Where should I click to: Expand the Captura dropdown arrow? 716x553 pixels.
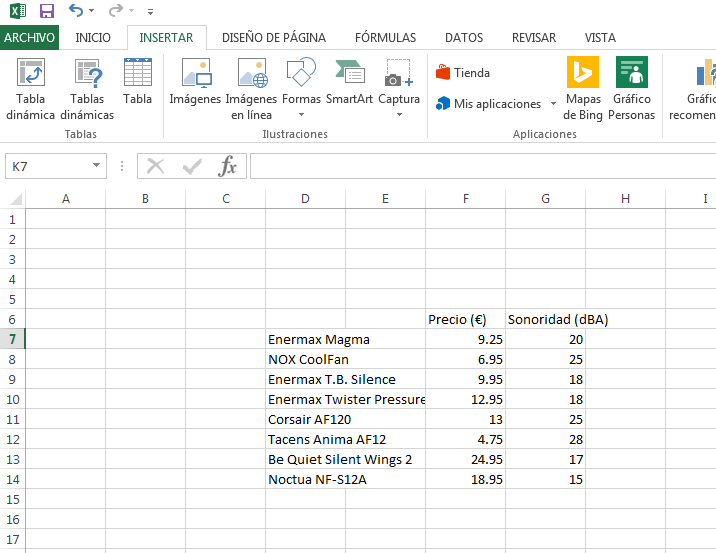point(399,115)
